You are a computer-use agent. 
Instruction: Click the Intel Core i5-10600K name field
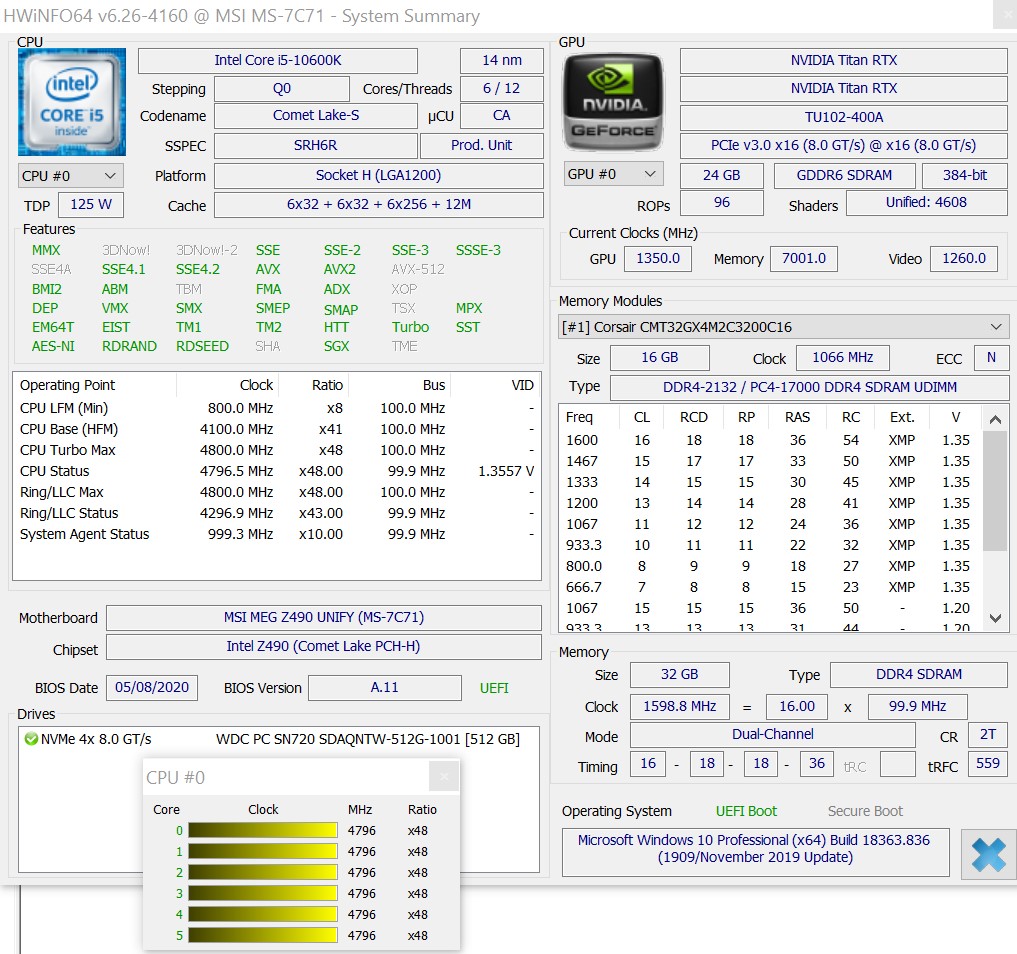tap(278, 60)
